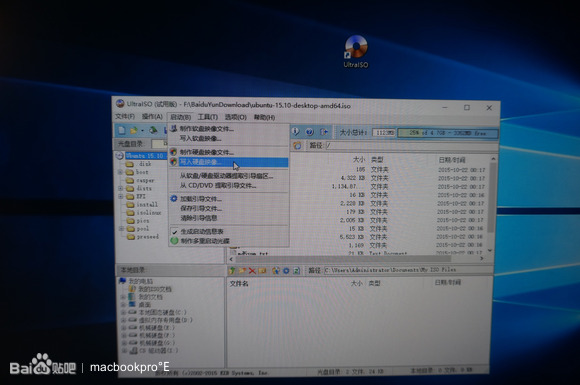The width and height of the screenshot is (580, 385).
Task: Select the preseed folder in image tree
Action: [148, 237]
